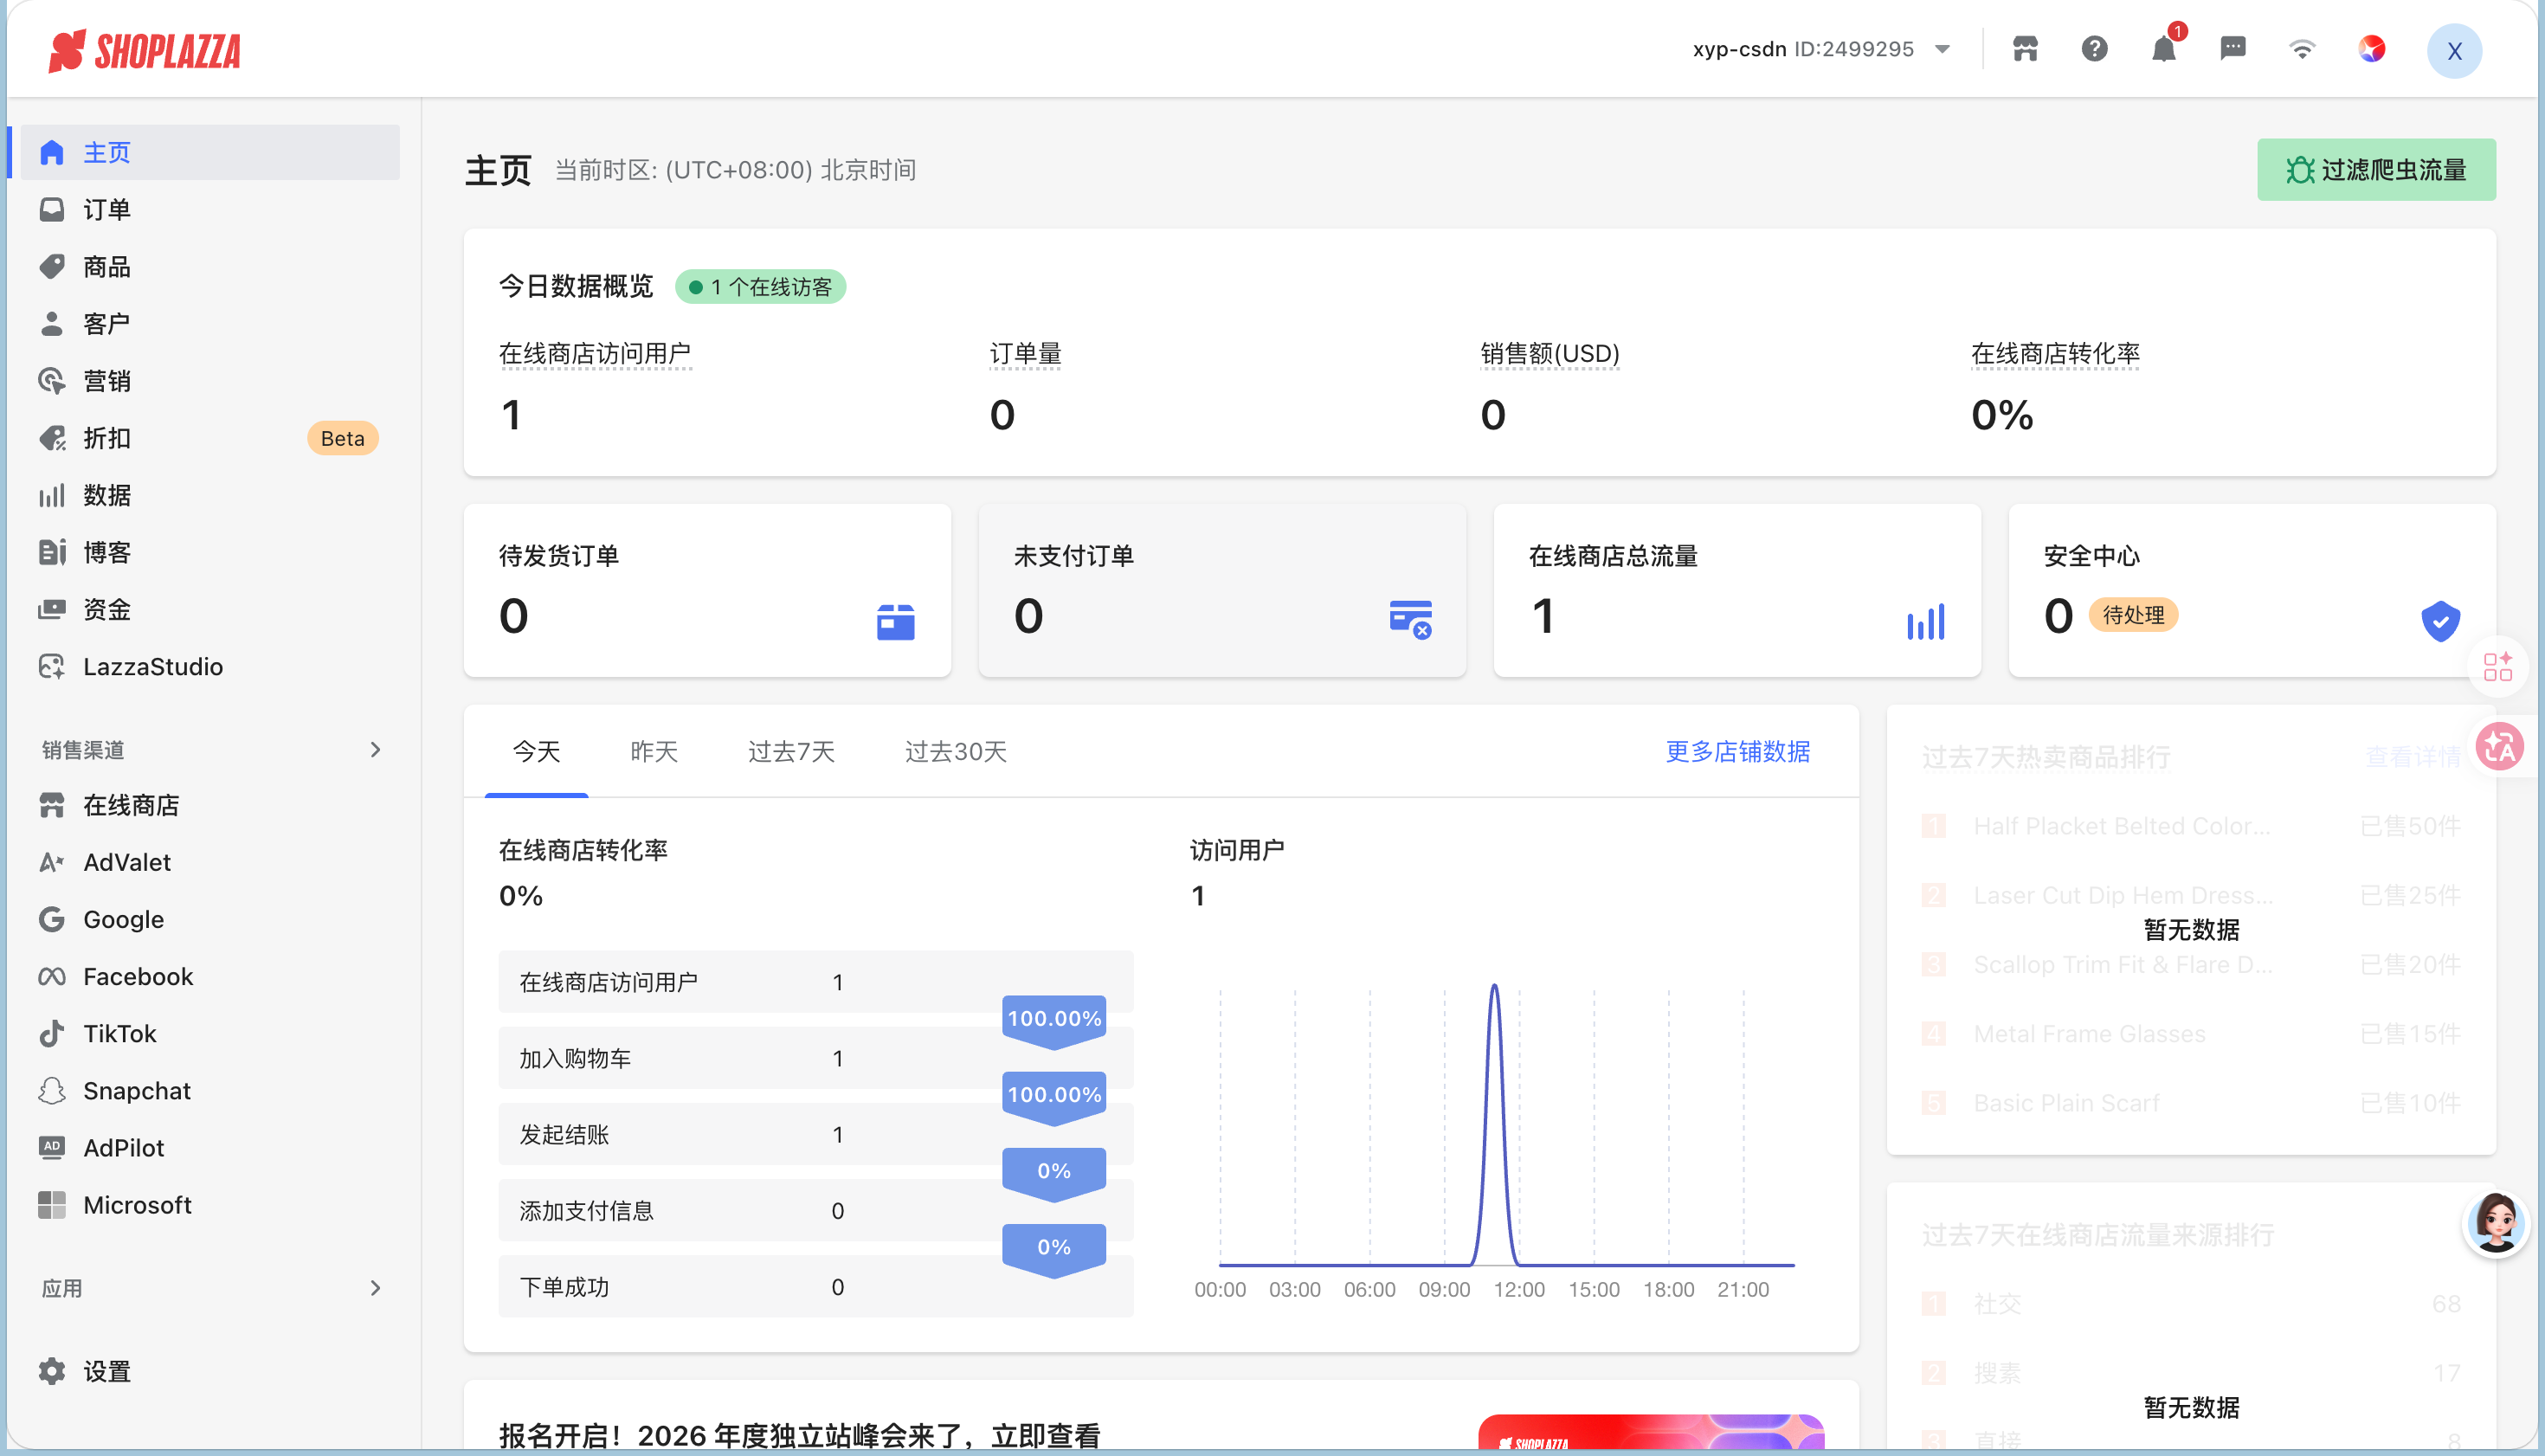Viewport: 2545px width, 1456px height.
Task: Click the tag icon beside 商品
Action: click(x=52, y=266)
